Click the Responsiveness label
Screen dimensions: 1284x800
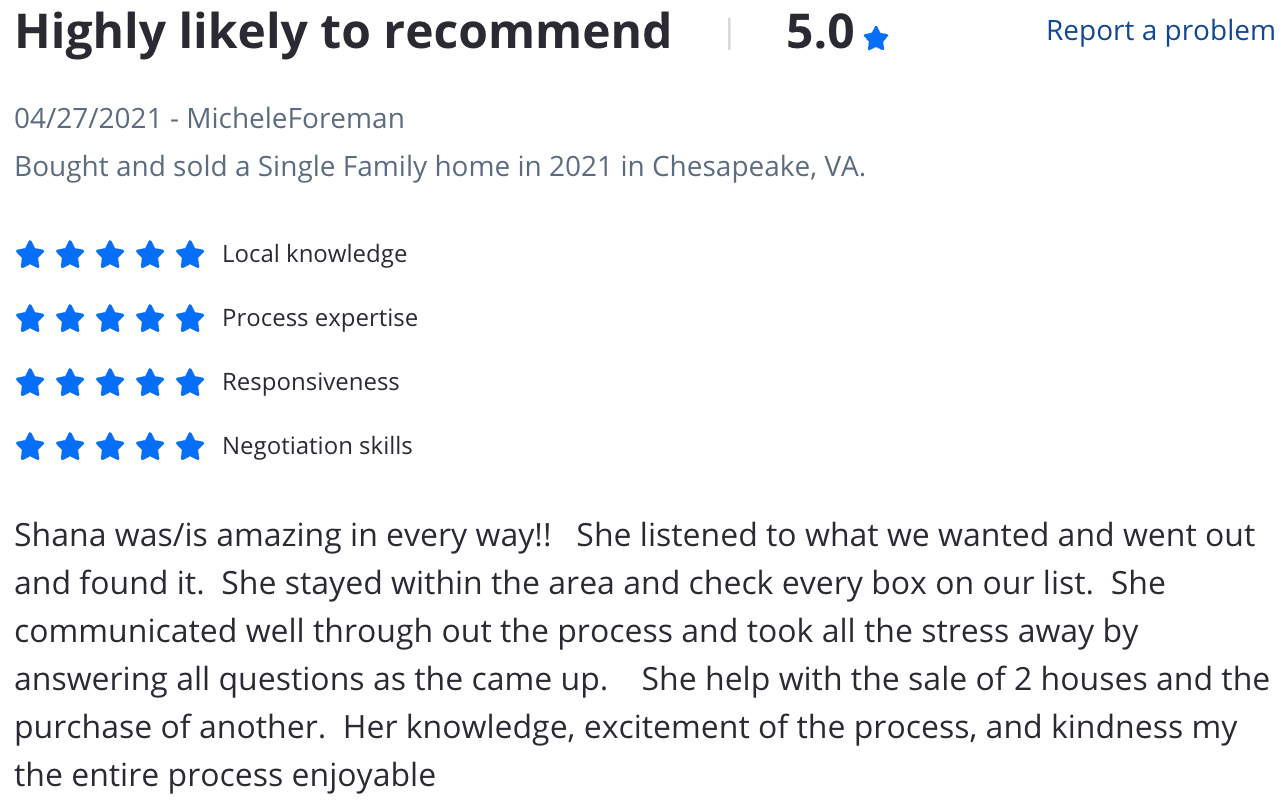tap(311, 382)
